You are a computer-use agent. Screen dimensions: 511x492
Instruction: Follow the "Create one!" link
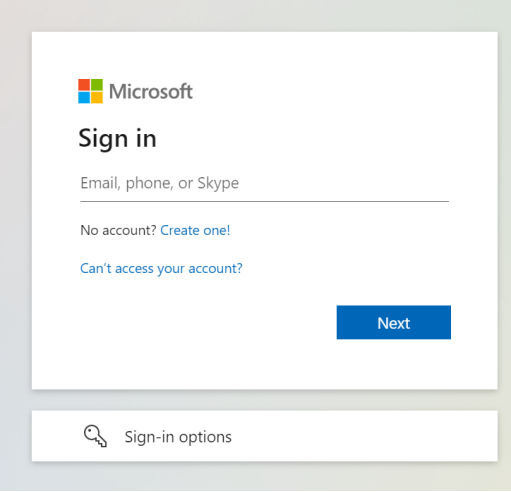195,230
